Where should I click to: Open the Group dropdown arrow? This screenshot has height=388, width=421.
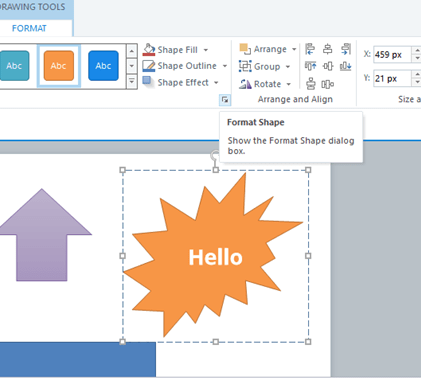pos(288,67)
